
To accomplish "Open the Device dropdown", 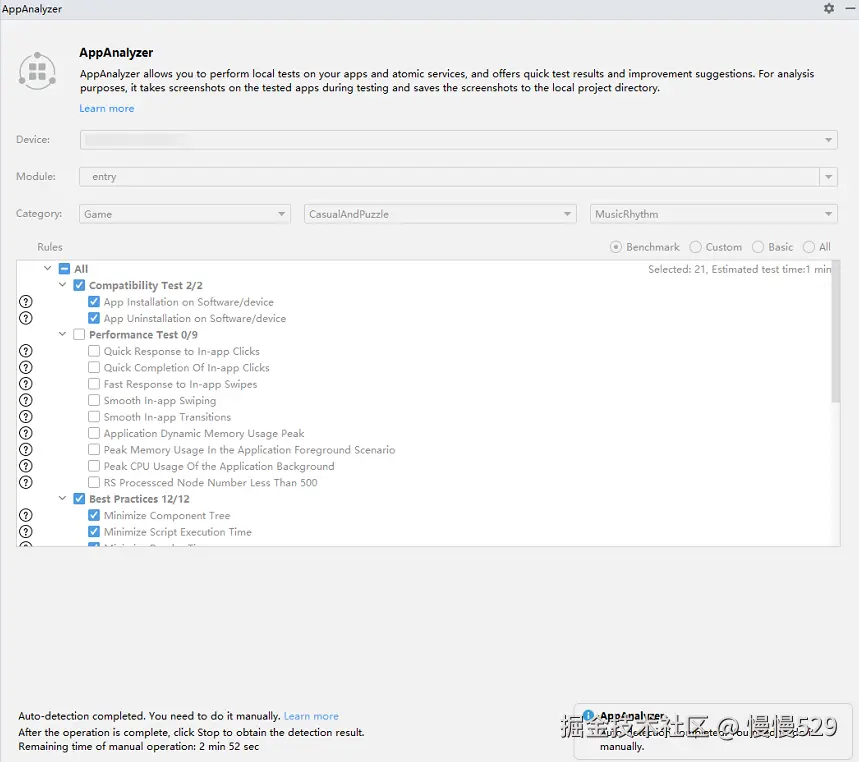I will coord(459,140).
